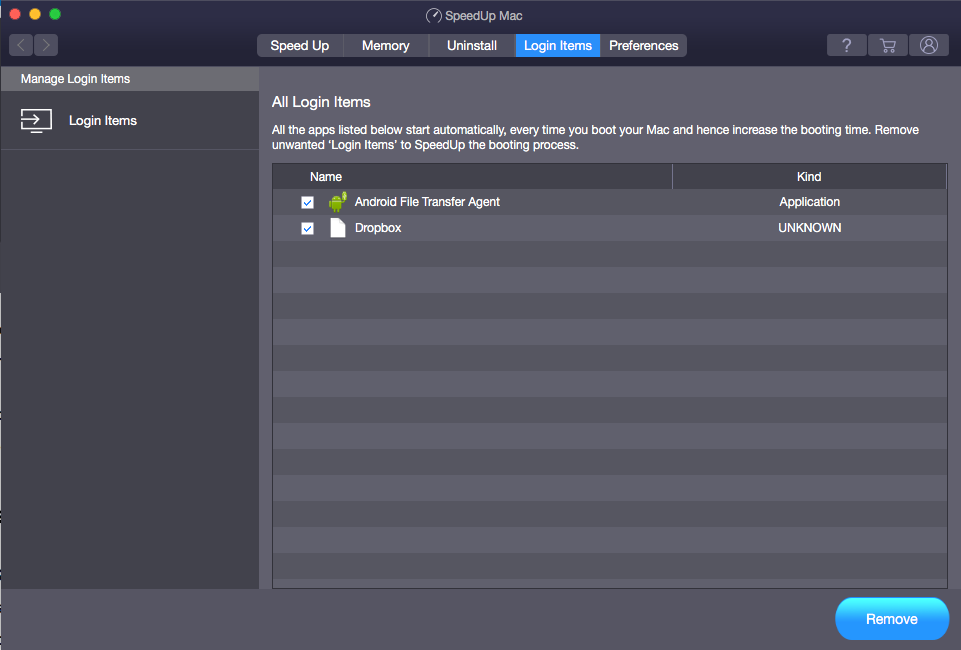Screen dimensions: 961x650
Task: Click the Dropbox document icon
Action: point(337,227)
